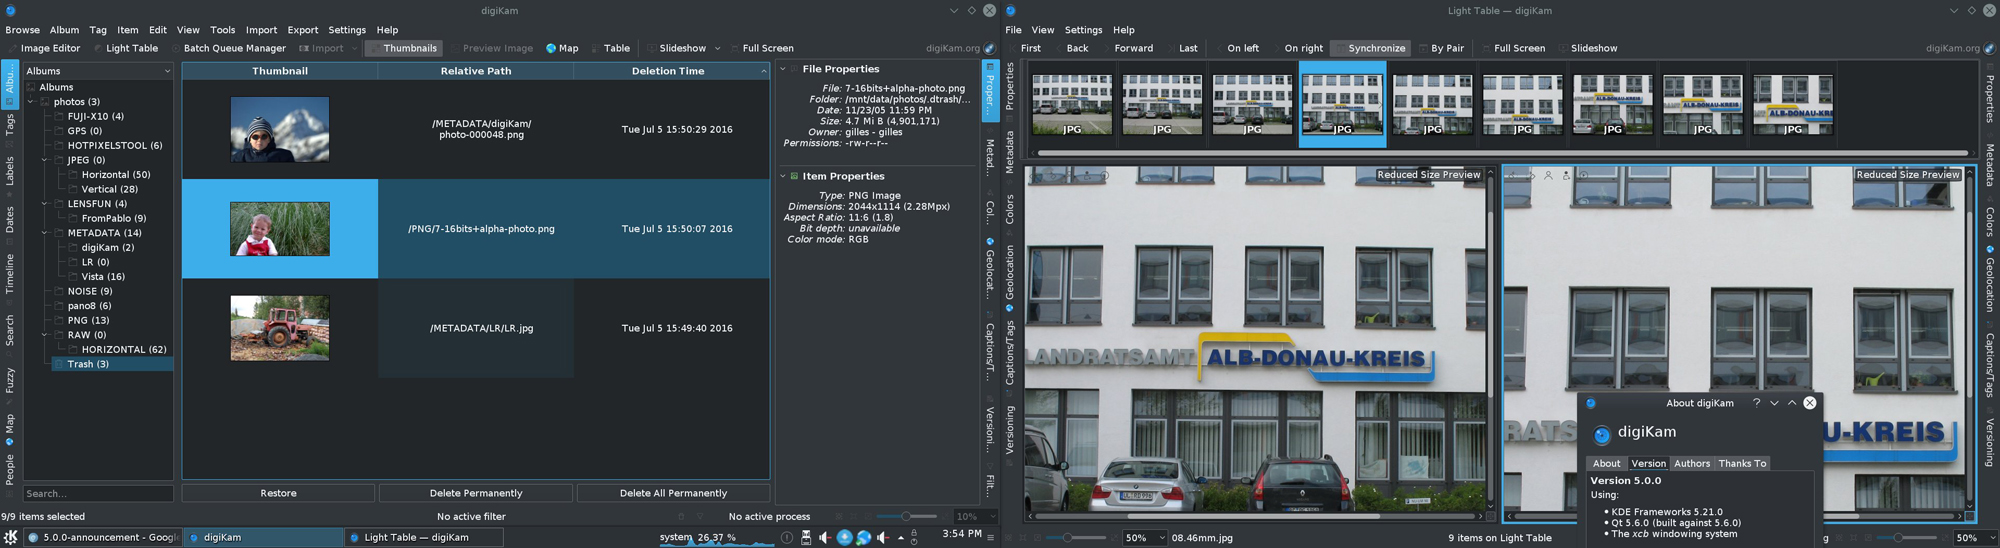
Task: Collapse the File Properties section
Action: (783, 69)
